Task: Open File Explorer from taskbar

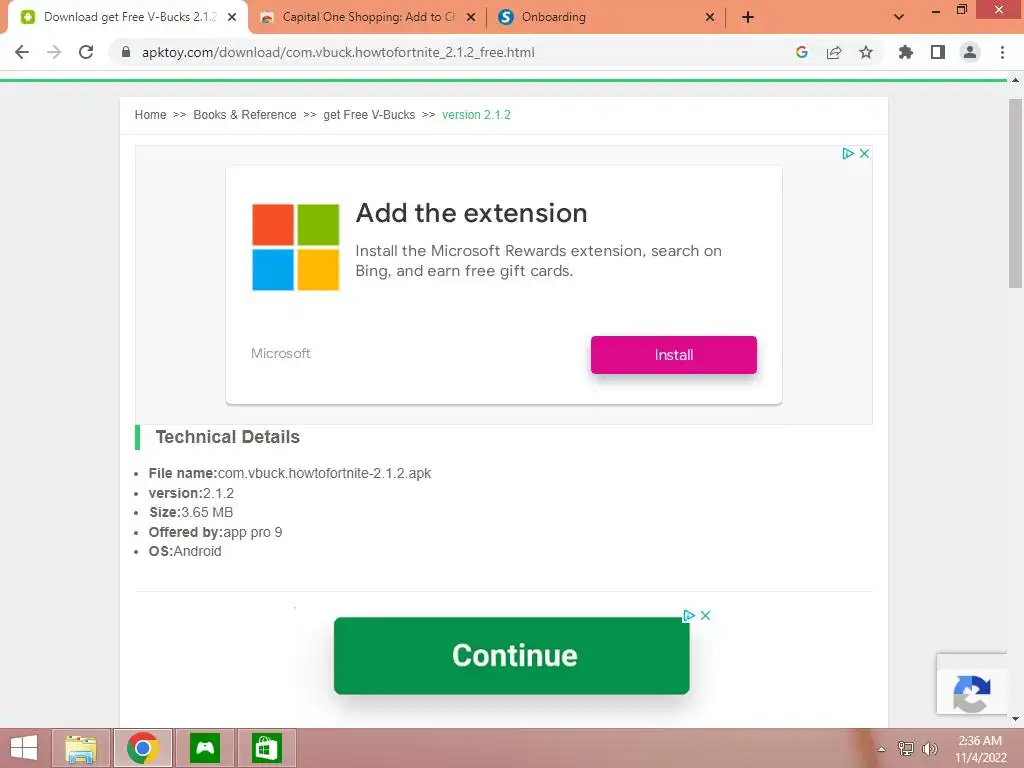Action: click(81, 748)
